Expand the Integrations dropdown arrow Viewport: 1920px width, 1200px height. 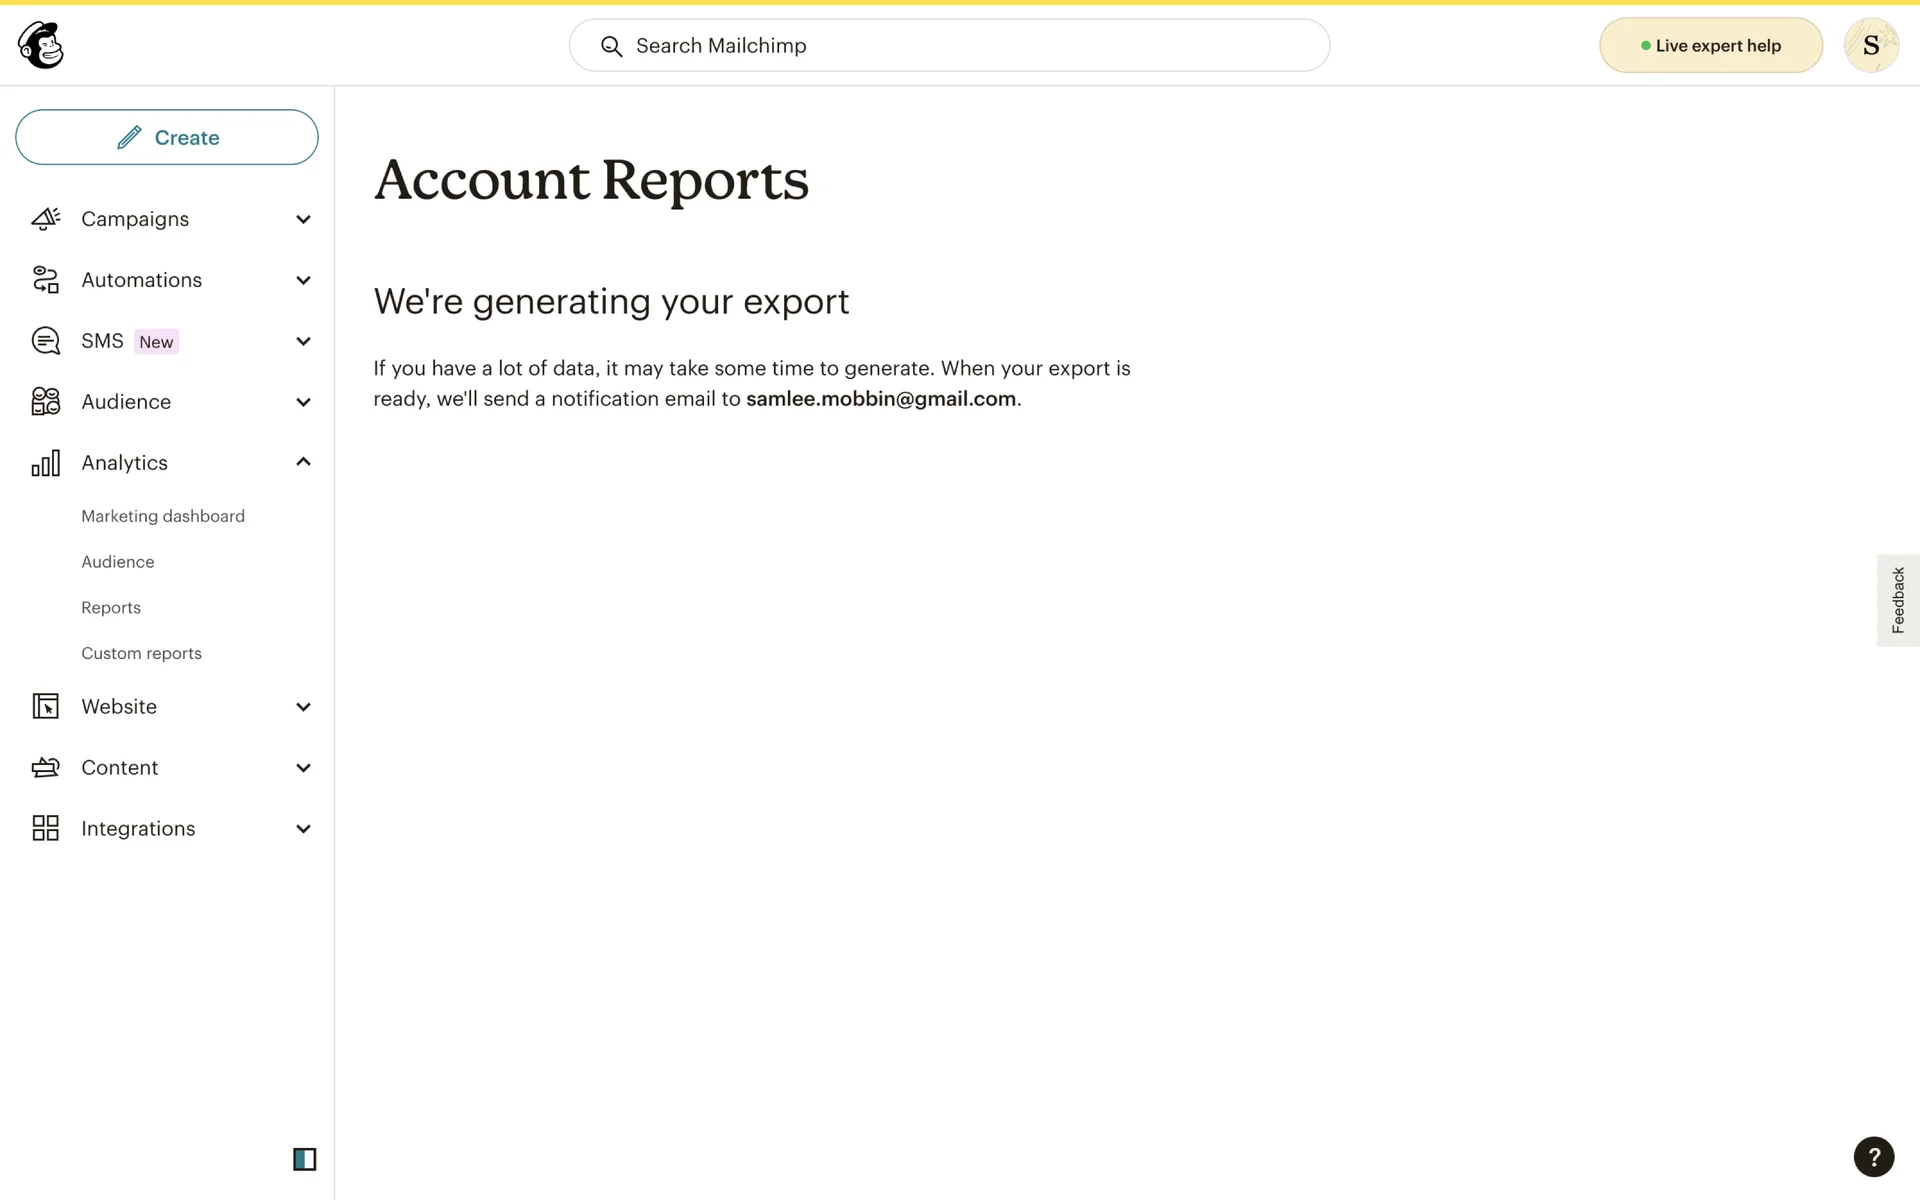[303, 829]
